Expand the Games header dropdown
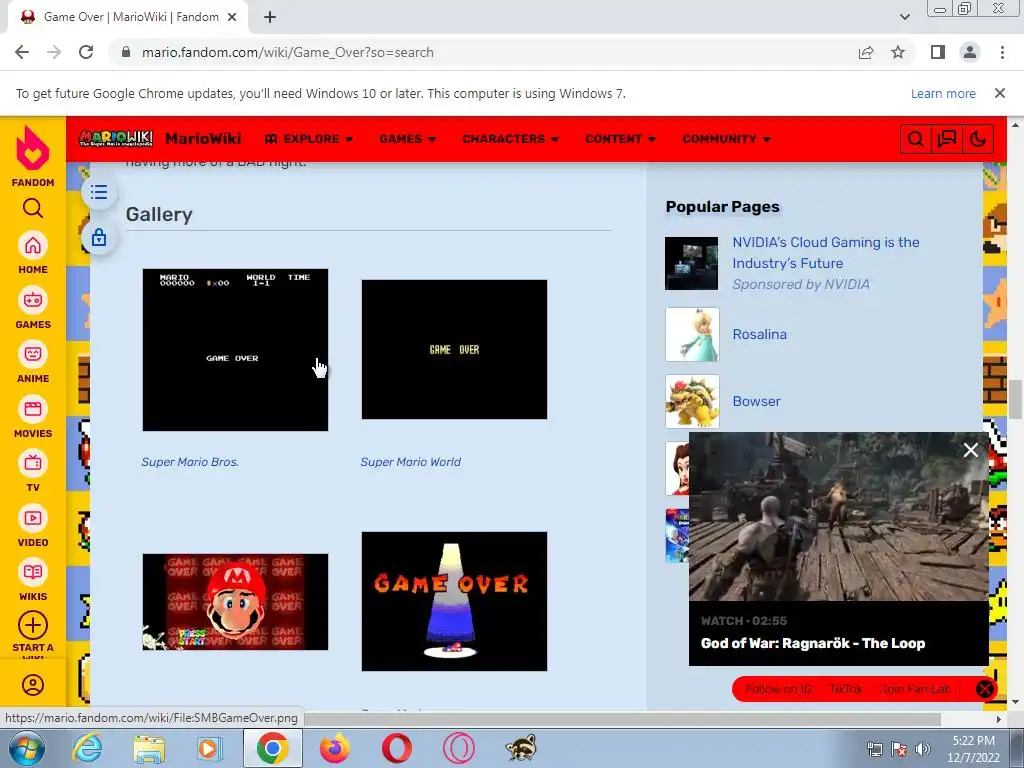Viewport: 1024px width, 768px height. [x=408, y=139]
